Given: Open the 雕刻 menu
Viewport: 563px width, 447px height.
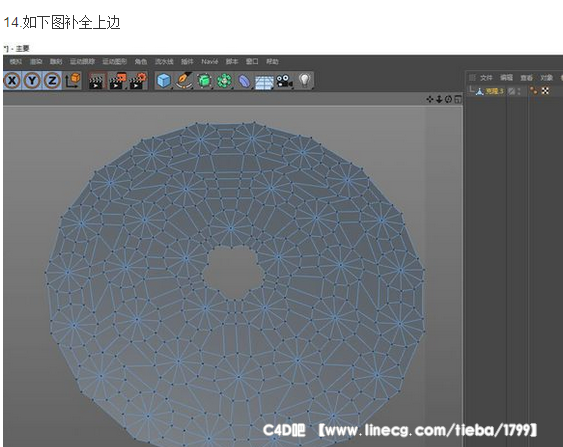Looking at the screenshot, I should coord(56,62).
